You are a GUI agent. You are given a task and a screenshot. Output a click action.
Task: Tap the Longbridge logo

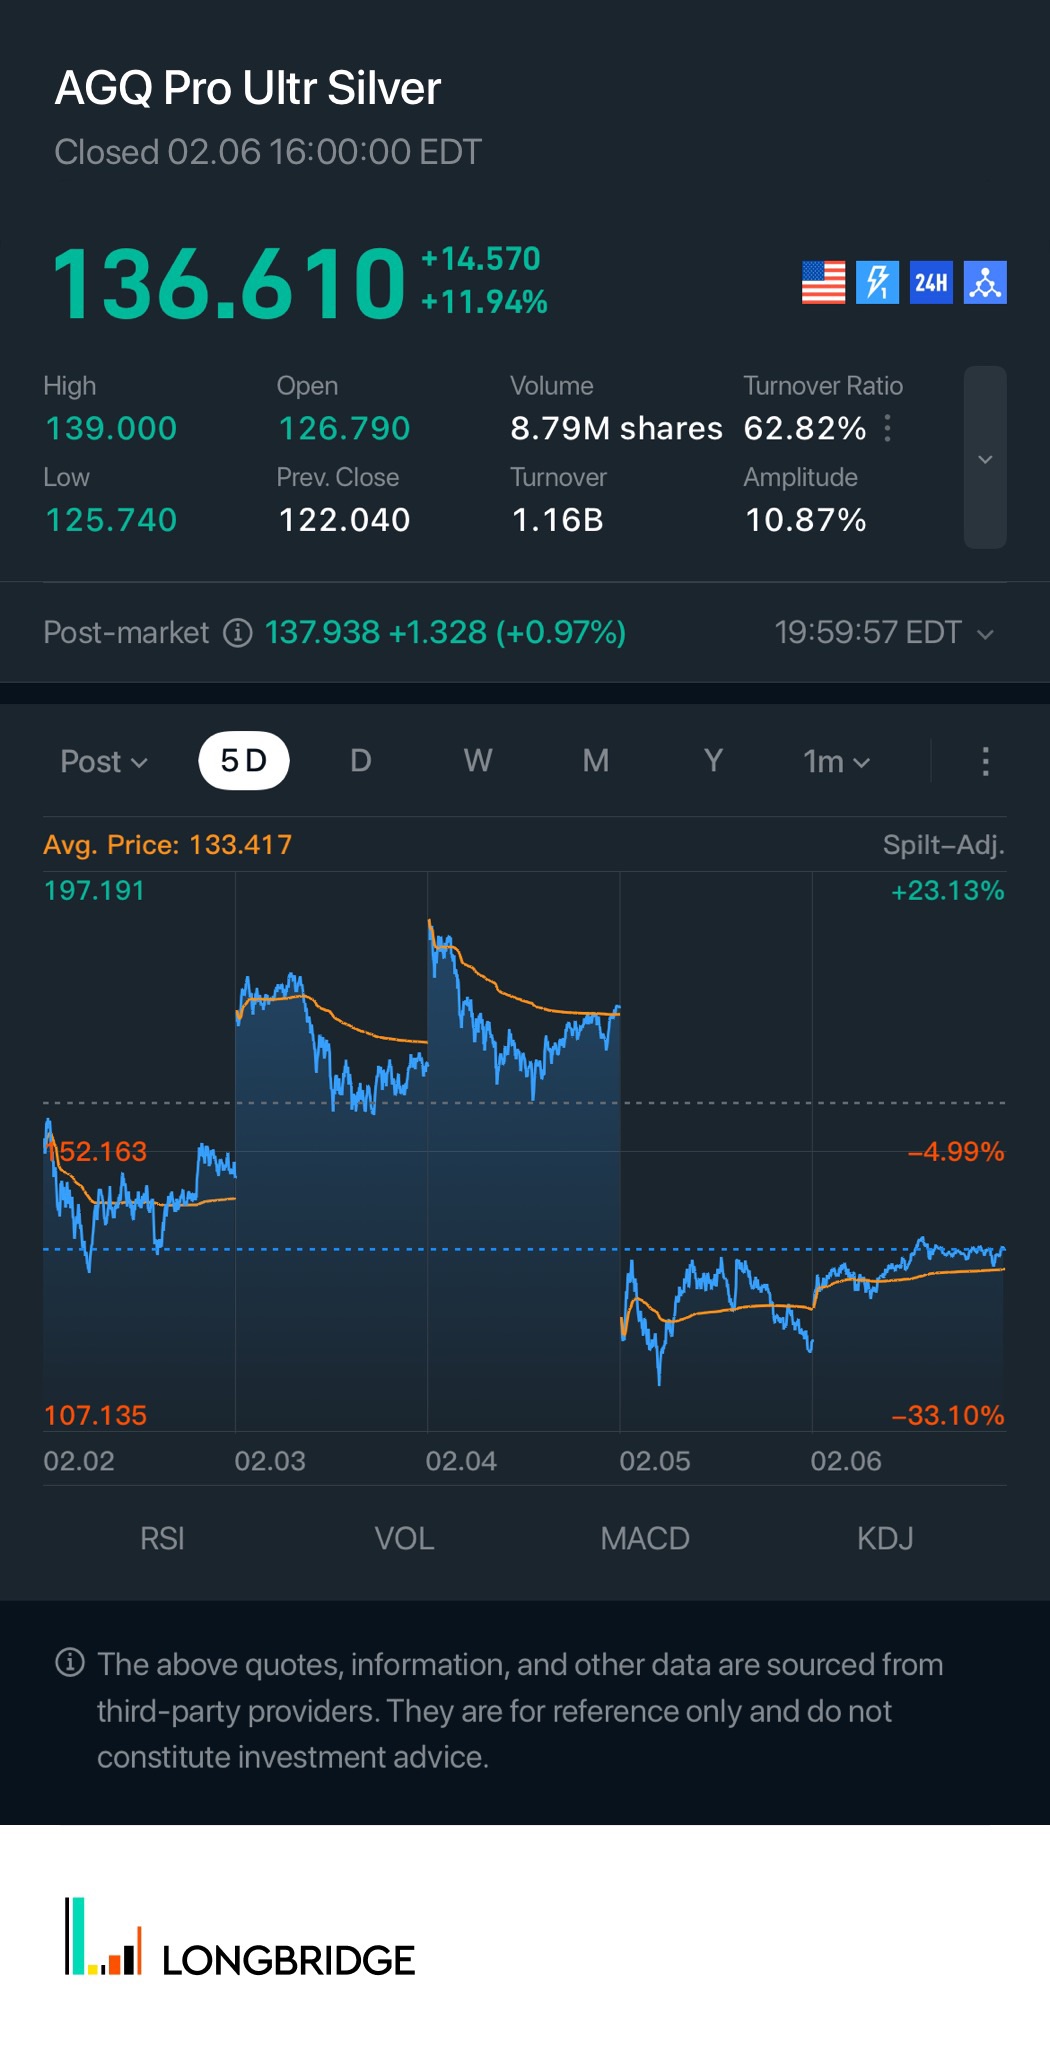240,1938
